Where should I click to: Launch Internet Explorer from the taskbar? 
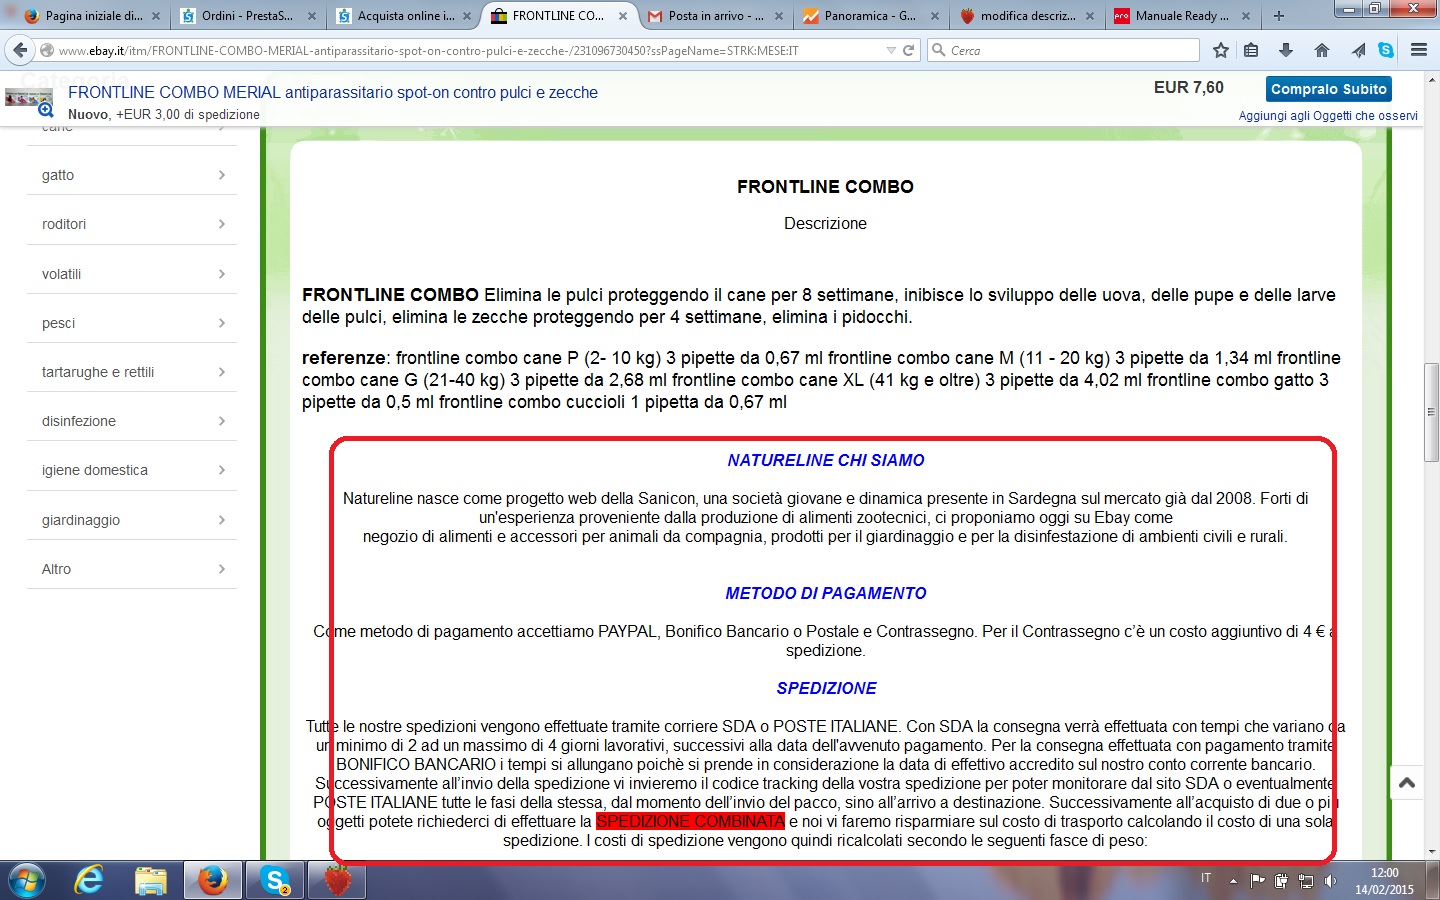click(89, 881)
